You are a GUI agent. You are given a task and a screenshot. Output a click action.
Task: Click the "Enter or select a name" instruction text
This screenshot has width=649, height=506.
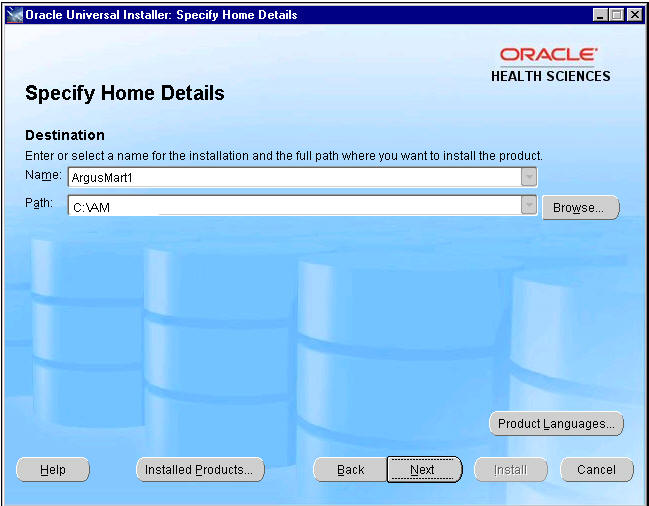(284, 156)
